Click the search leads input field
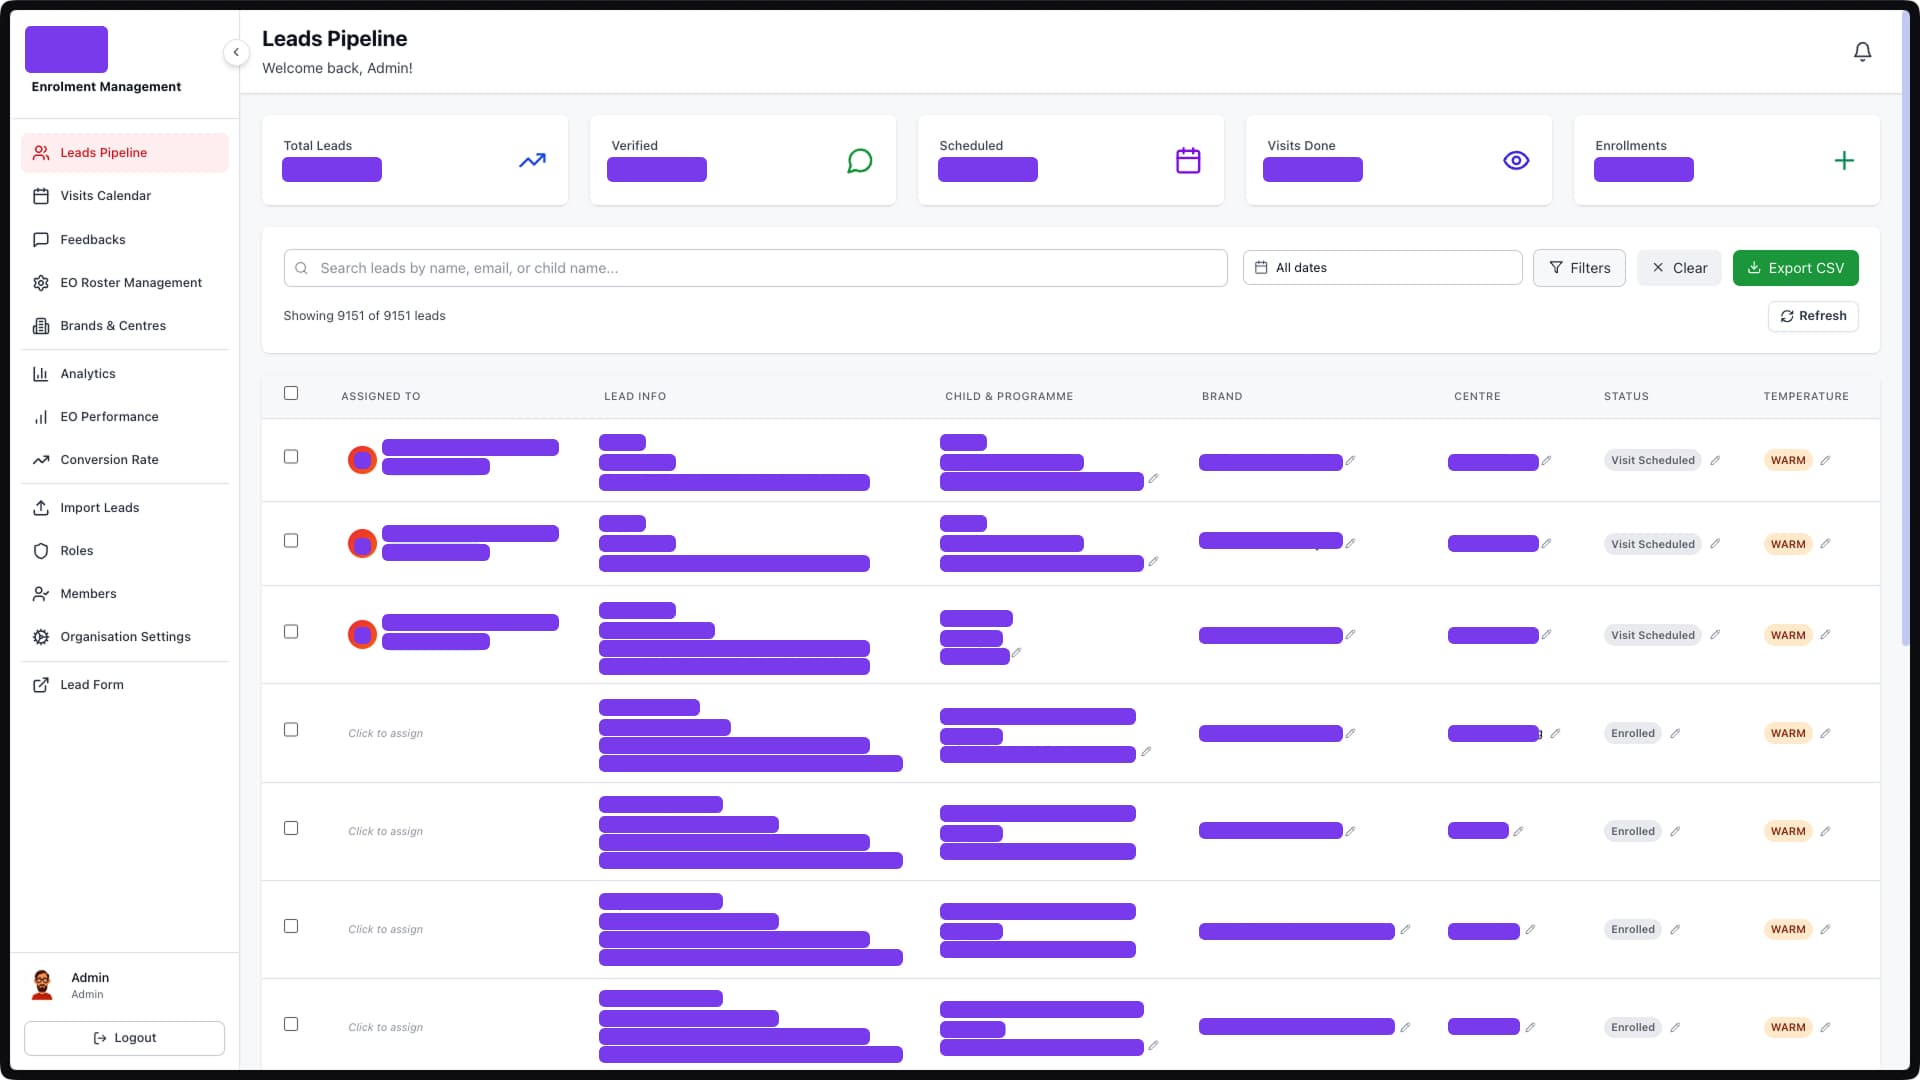This screenshot has width=1920, height=1080. coord(755,268)
